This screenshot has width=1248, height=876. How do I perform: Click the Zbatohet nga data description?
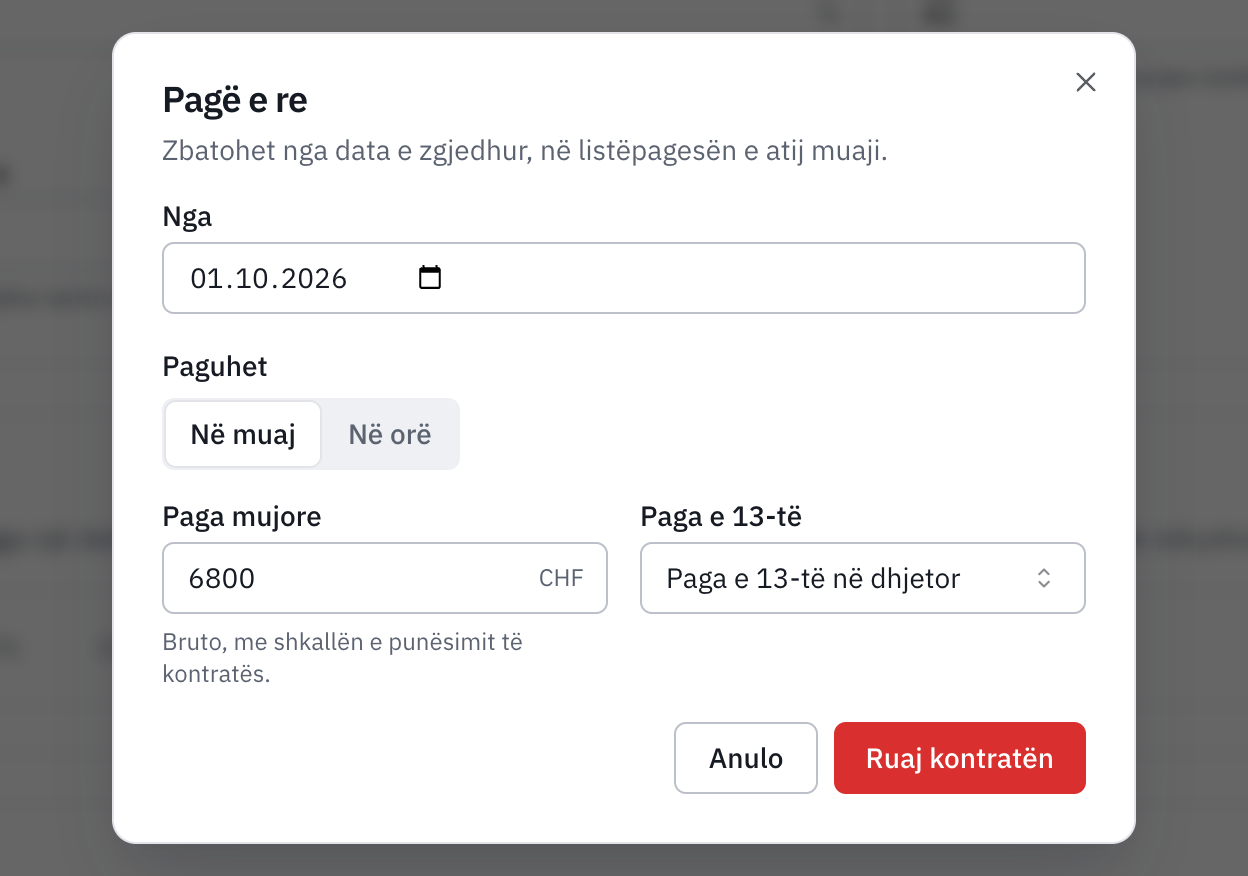(x=525, y=153)
